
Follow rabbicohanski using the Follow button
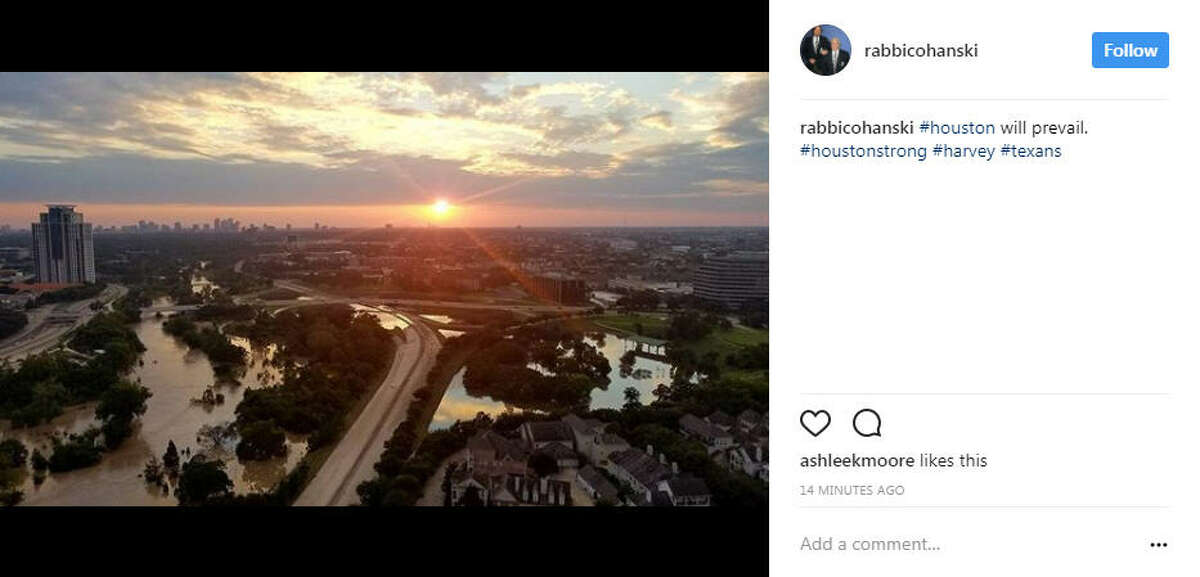pos(1130,49)
